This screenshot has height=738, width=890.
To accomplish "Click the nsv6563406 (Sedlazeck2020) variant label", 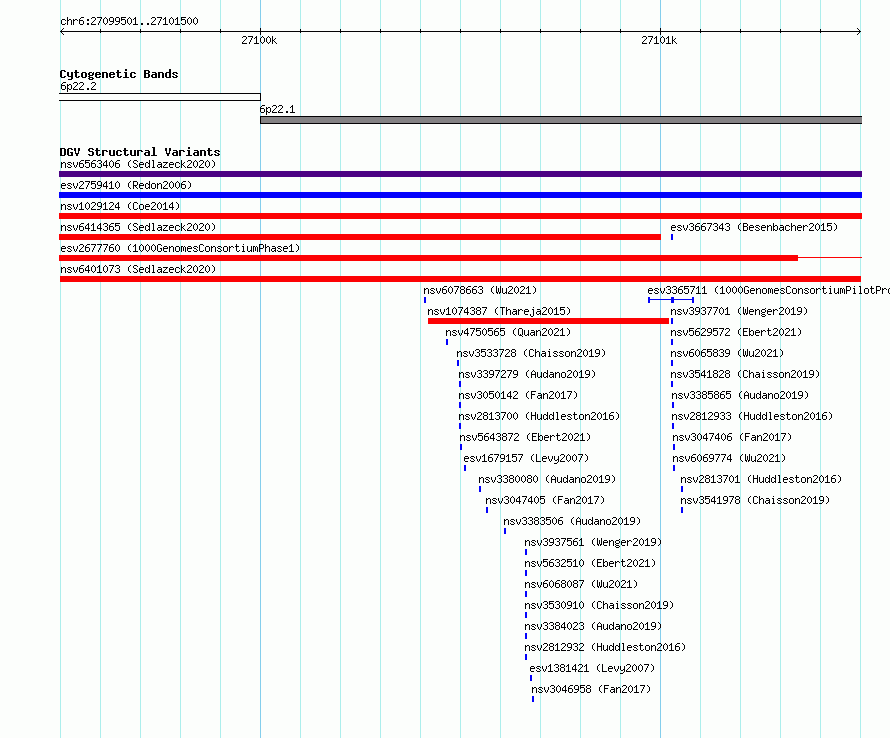I will pyautogui.click(x=138, y=164).
